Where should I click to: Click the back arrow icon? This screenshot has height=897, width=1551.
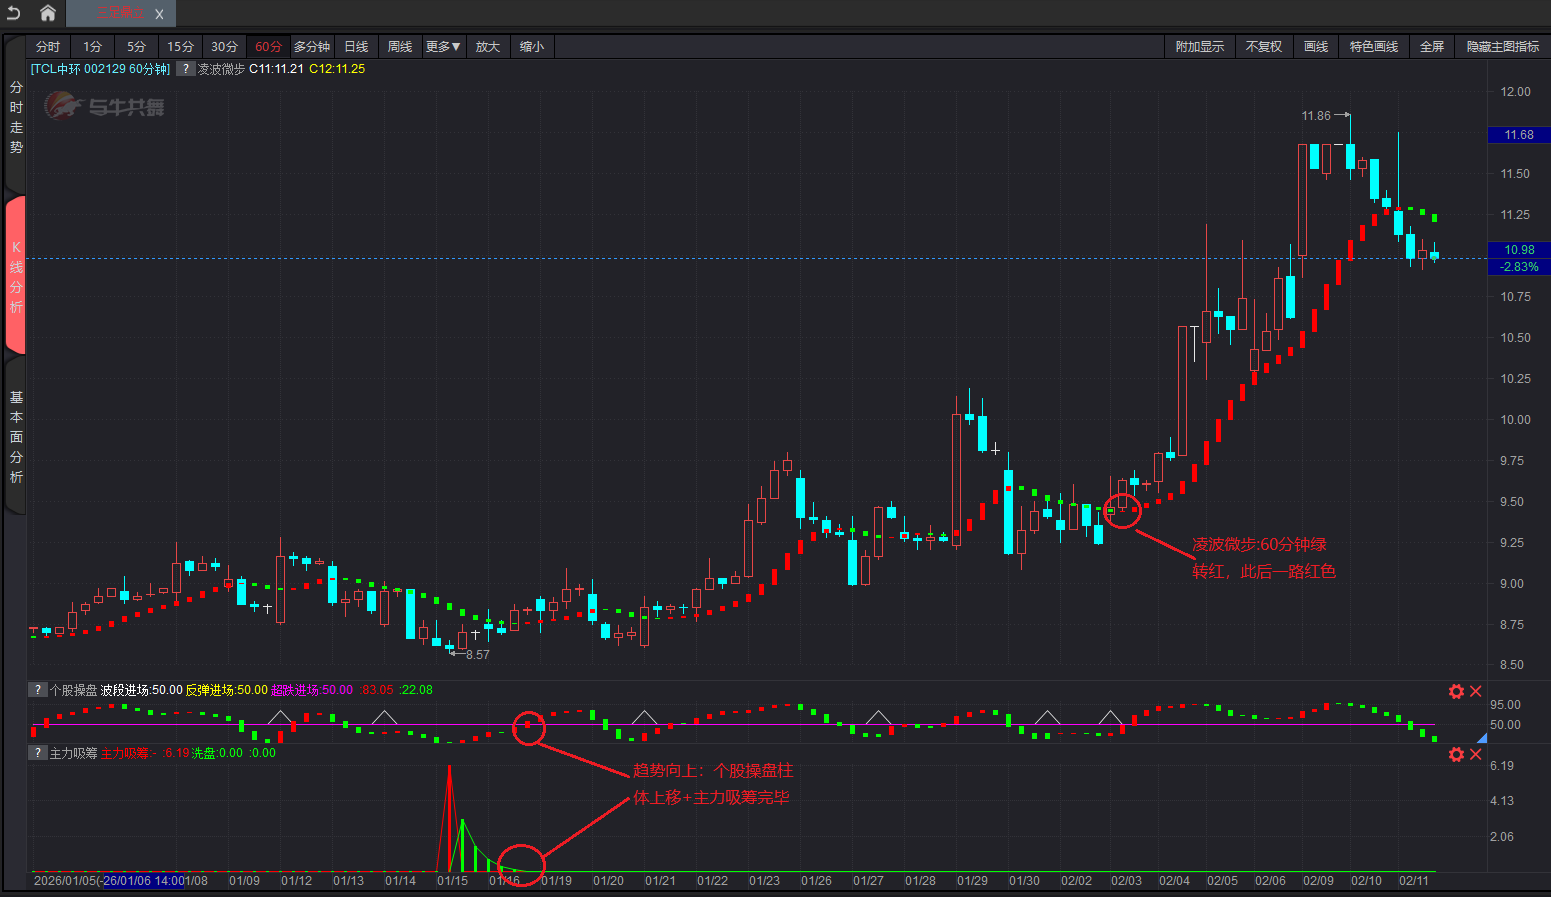14,13
